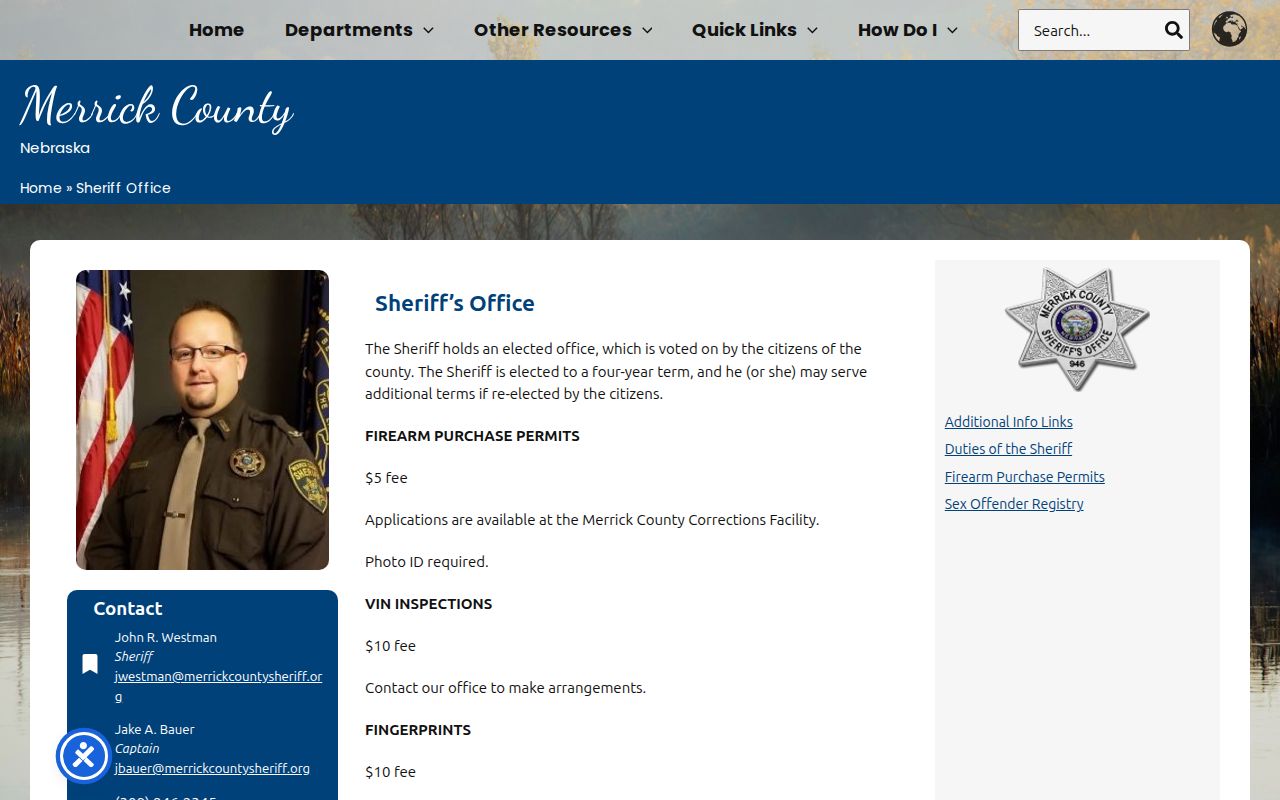
Task: Open the Firearm Purchase Permits sidebar link
Action: (x=1025, y=477)
